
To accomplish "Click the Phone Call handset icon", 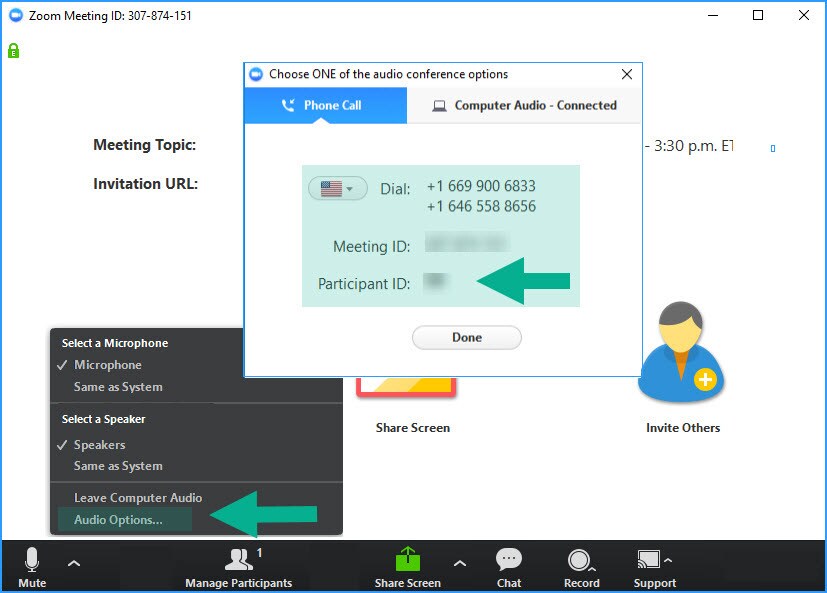I will click(288, 105).
